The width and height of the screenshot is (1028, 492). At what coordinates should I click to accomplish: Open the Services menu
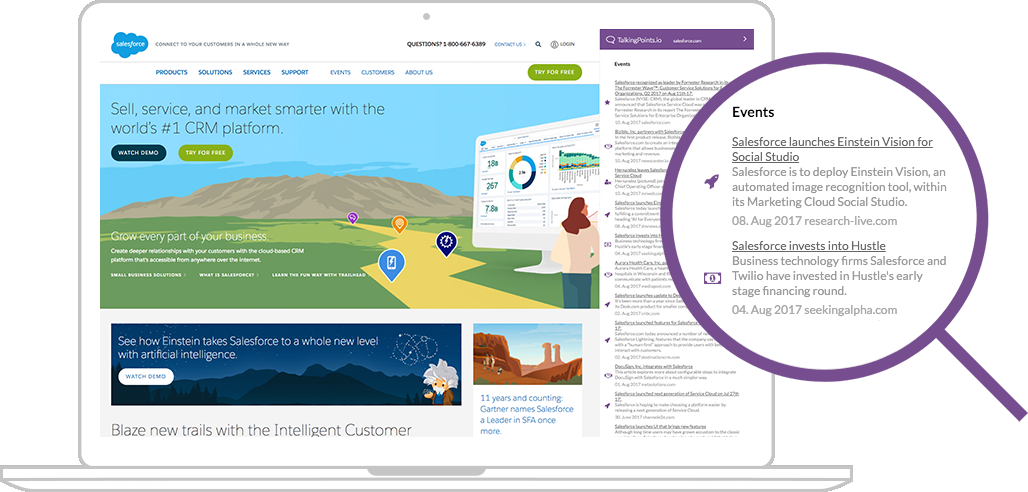[257, 72]
